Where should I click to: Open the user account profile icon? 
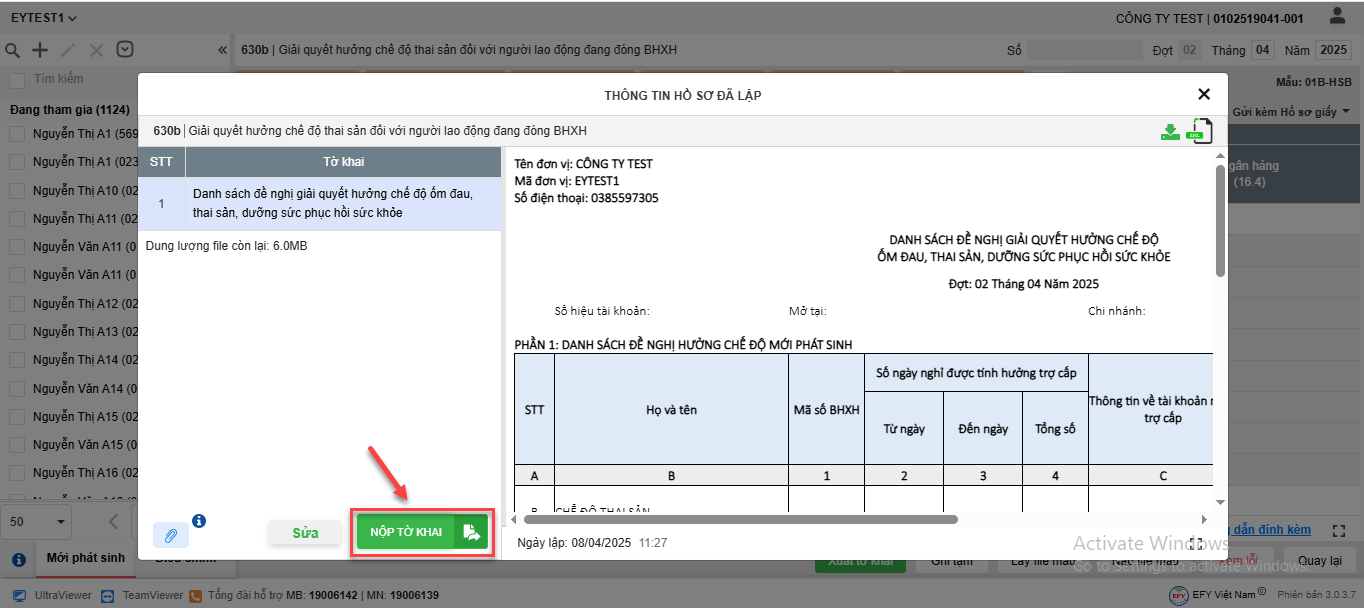(x=1336, y=17)
